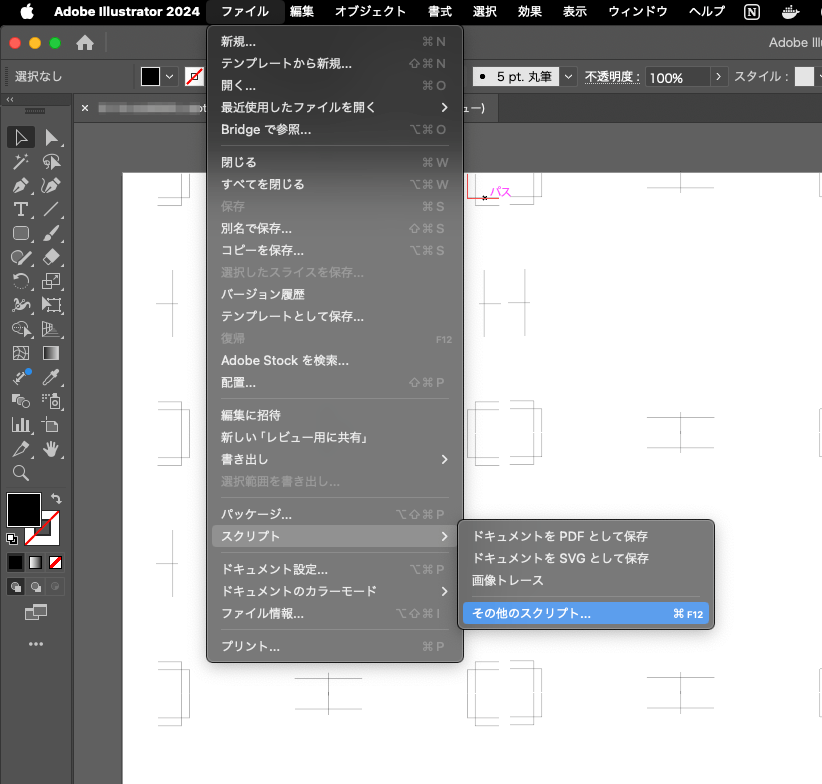Select the Blend tool
This screenshot has width=822, height=784.
click(21, 401)
